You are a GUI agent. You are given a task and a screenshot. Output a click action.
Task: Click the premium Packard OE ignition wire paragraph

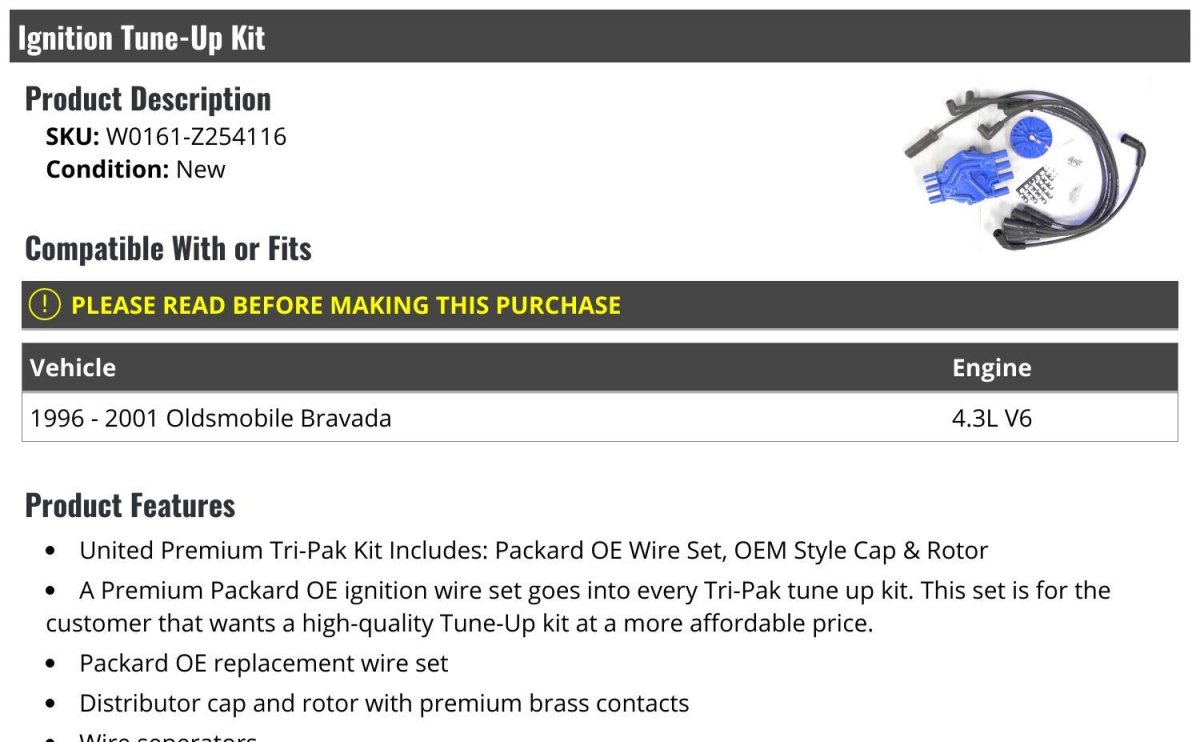[578, 607]
